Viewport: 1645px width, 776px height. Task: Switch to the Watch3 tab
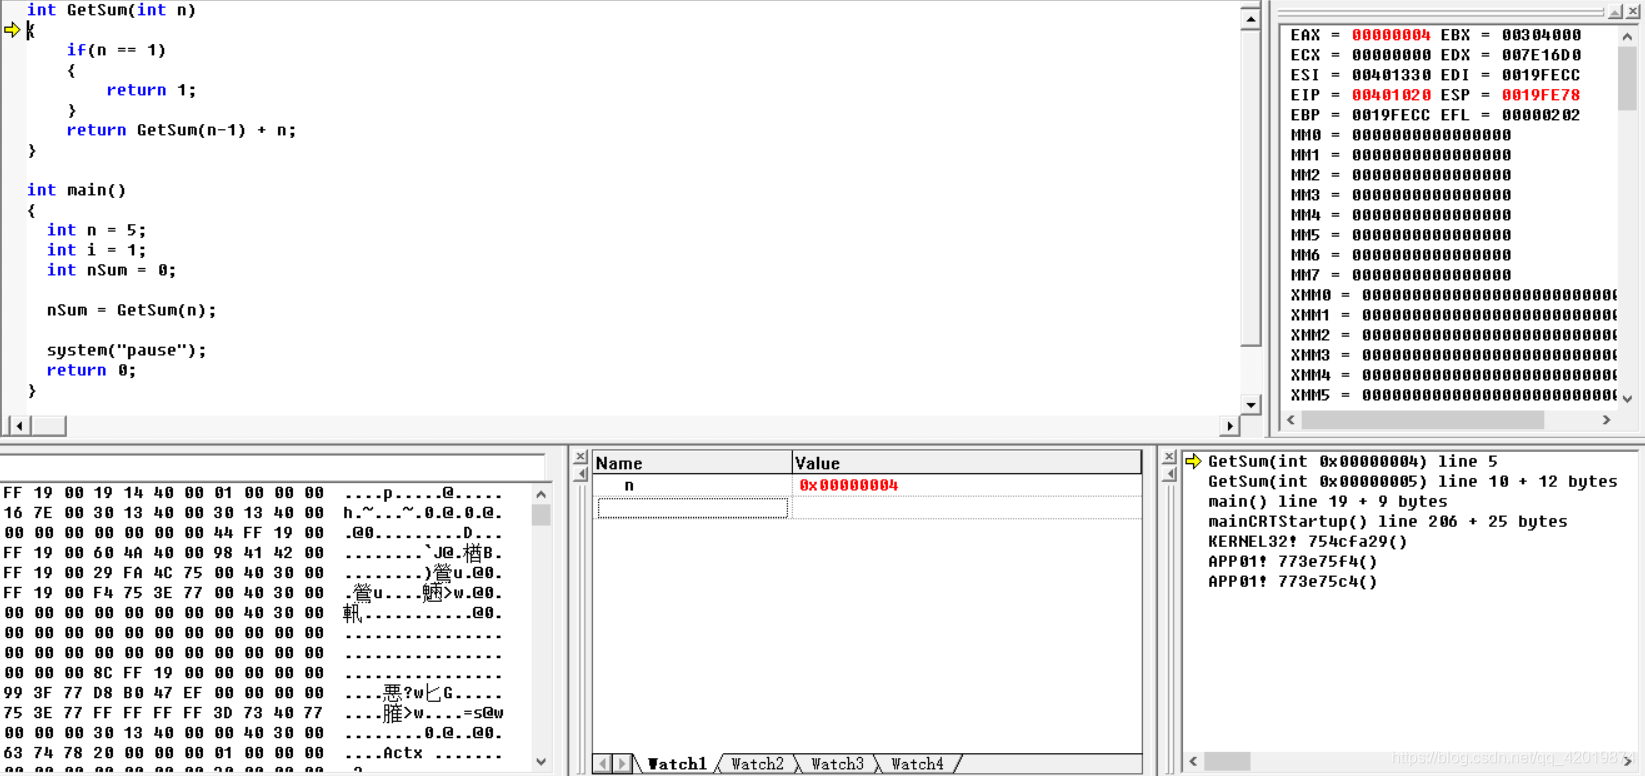pos(837,764)
